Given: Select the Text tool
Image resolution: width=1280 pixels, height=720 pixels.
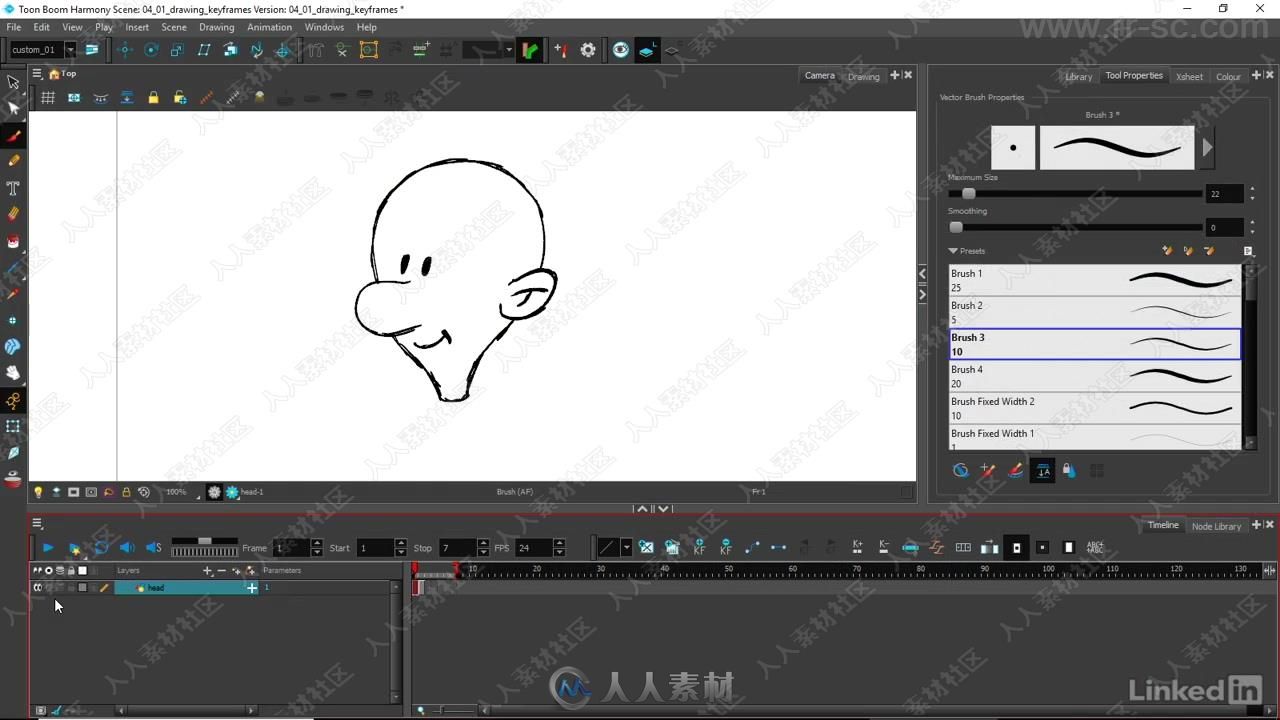Looking at the screenshot, I should 13,188.
